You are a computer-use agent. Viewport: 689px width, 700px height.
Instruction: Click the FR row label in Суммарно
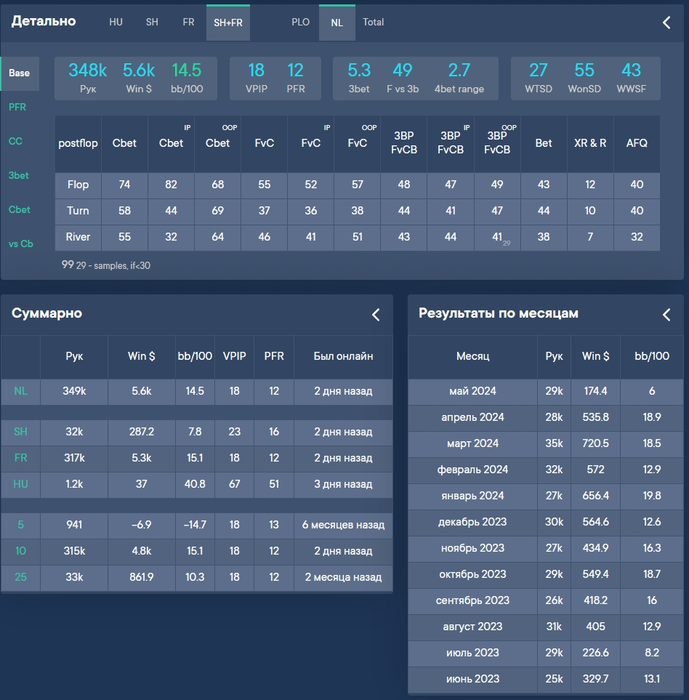(21, 458)
